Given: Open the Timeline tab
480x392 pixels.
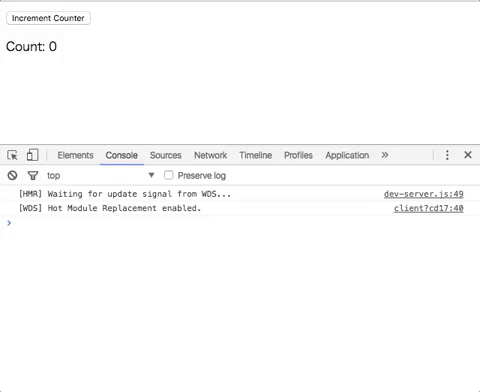Looking at the screenshot, I should [256, 155].
